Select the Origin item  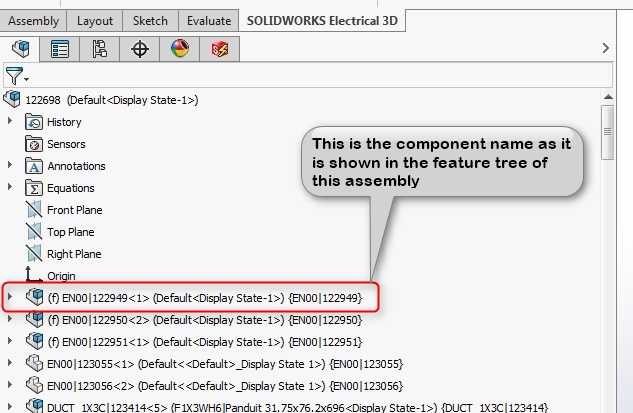tap(61, 276)
